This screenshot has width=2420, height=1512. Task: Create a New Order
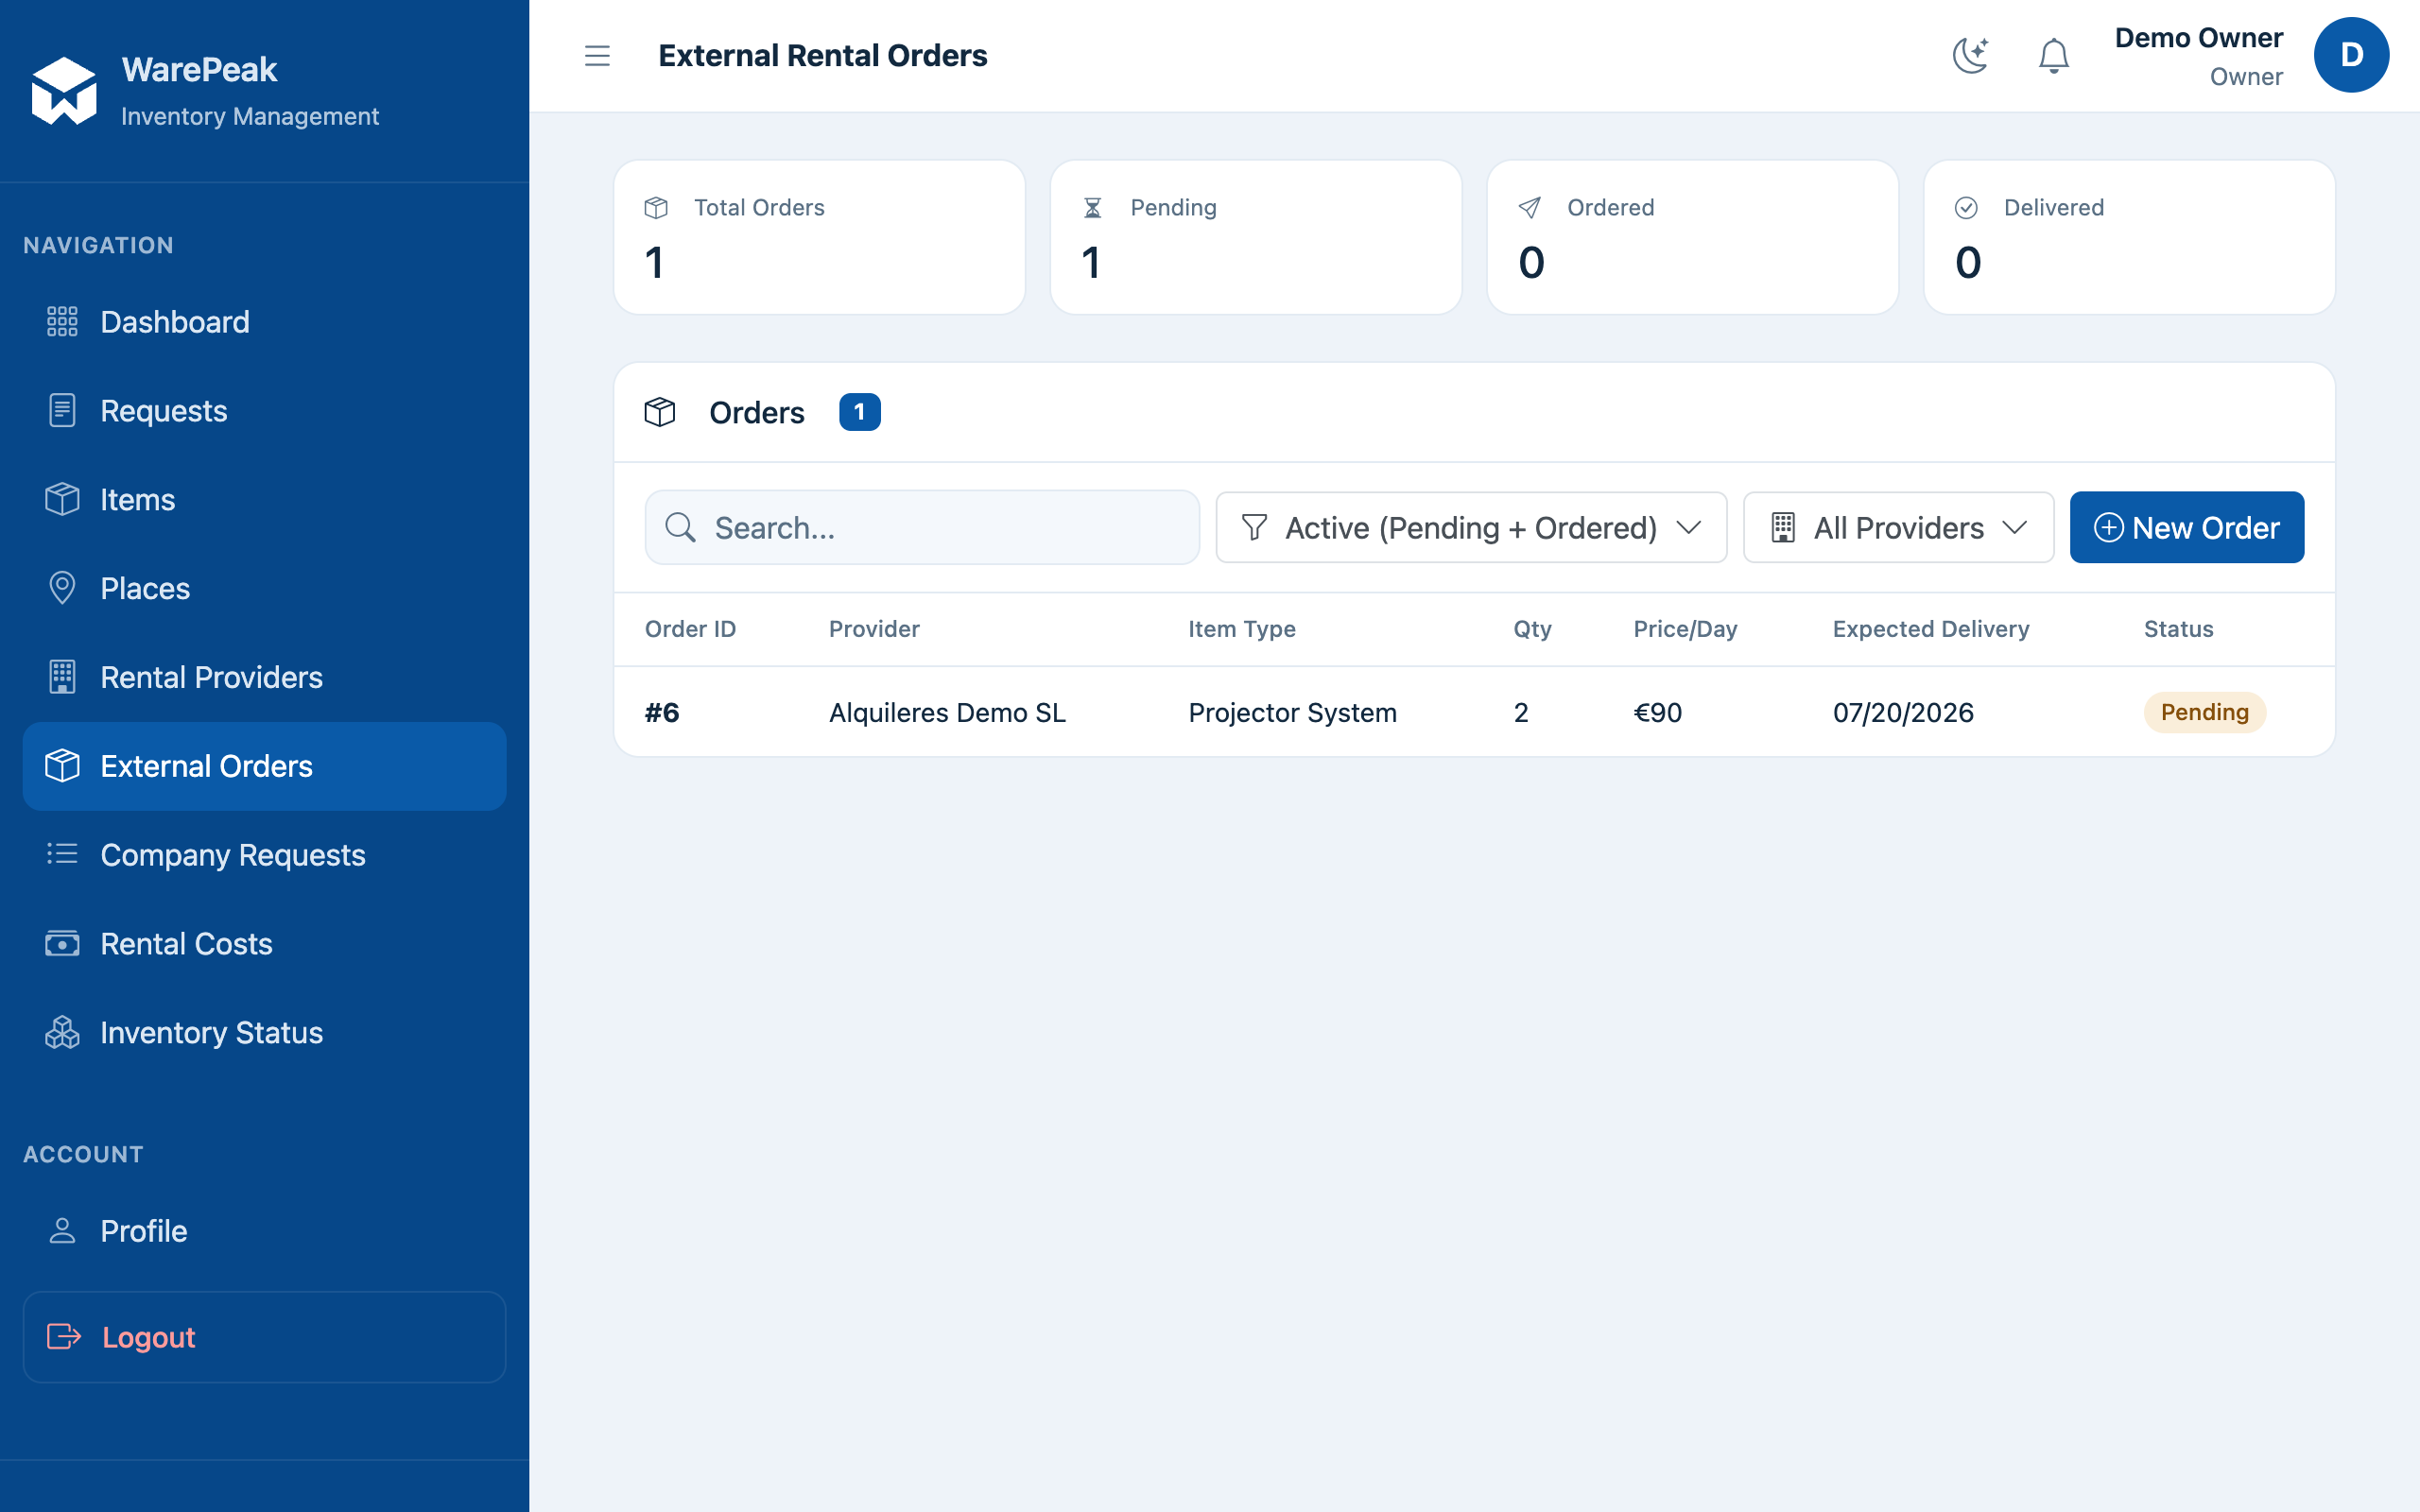click(2186, 527)
